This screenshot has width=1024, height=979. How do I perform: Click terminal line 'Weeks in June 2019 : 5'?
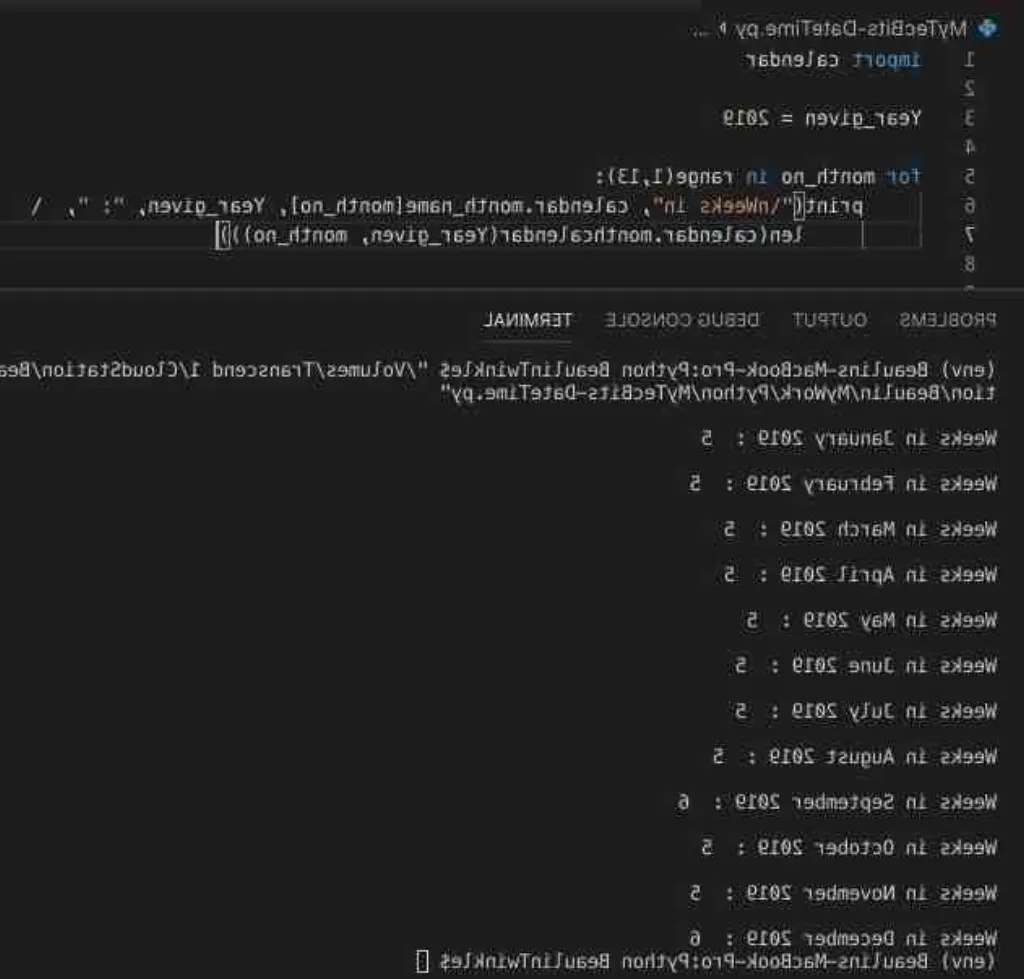click(865, 666)
